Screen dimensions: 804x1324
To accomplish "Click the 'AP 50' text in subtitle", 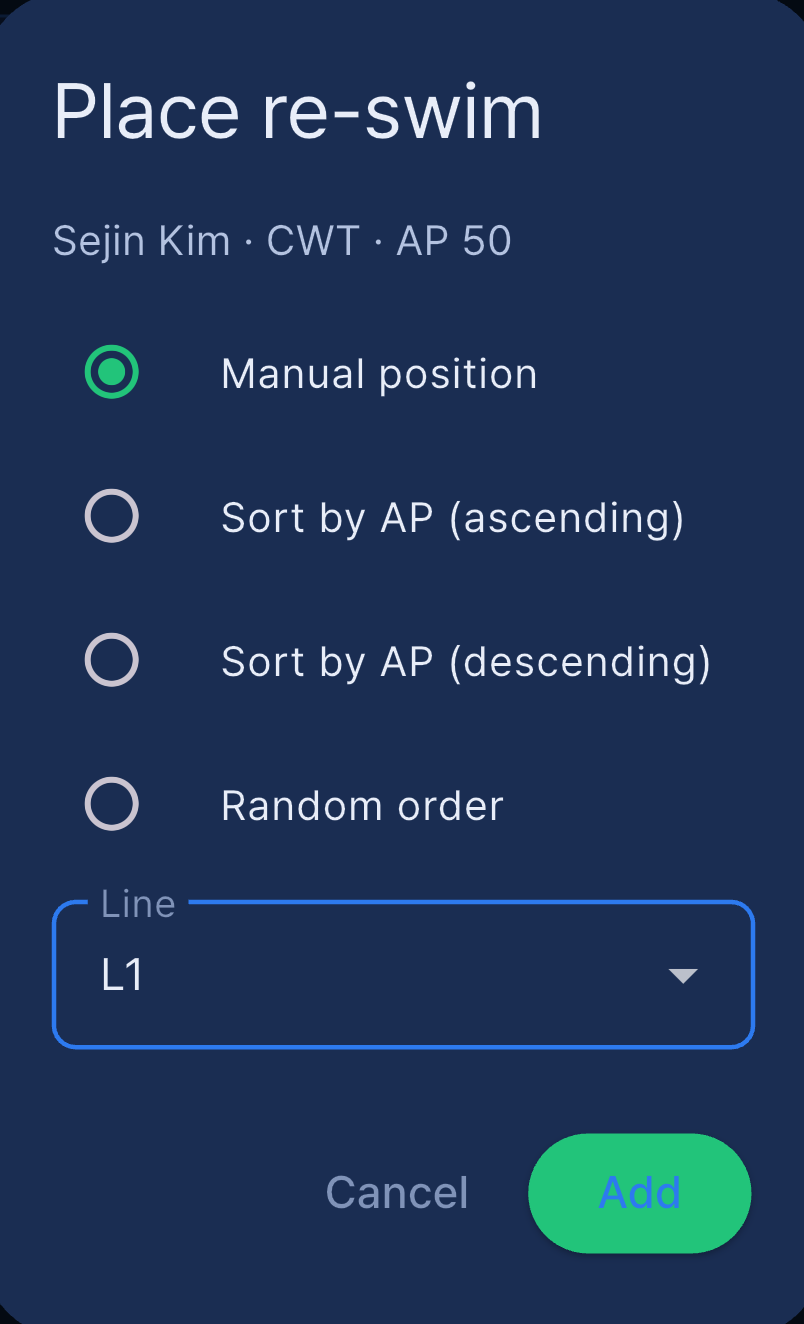I will click(454, 241).
